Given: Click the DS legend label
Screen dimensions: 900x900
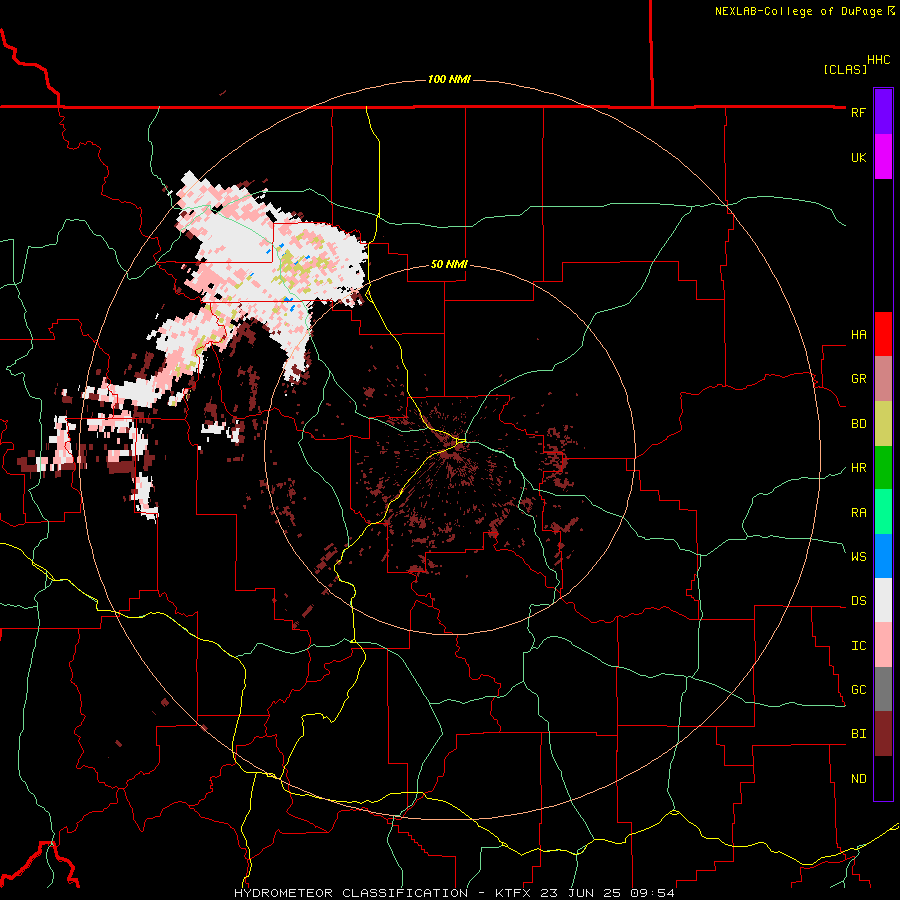Looking at the screenshot, I should [x=858, y=601].
